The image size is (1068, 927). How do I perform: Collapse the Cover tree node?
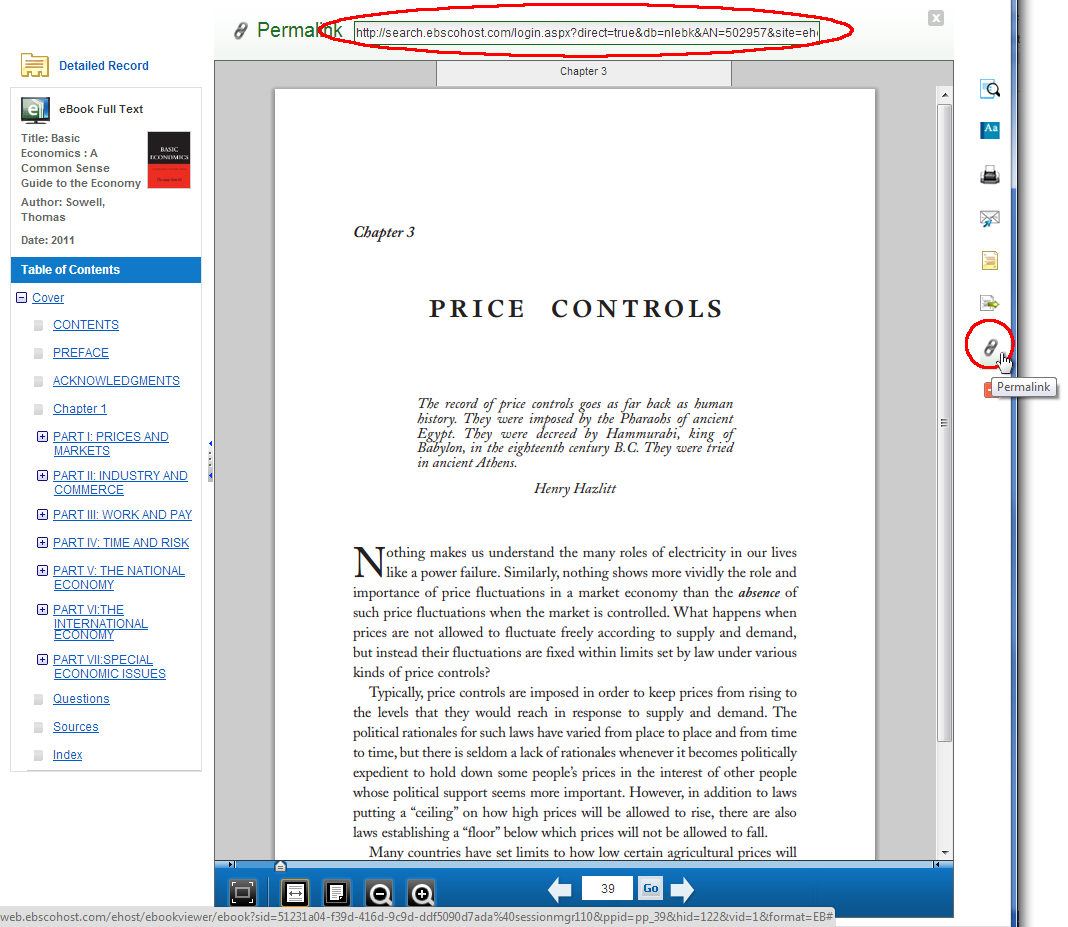click(22, 298)
